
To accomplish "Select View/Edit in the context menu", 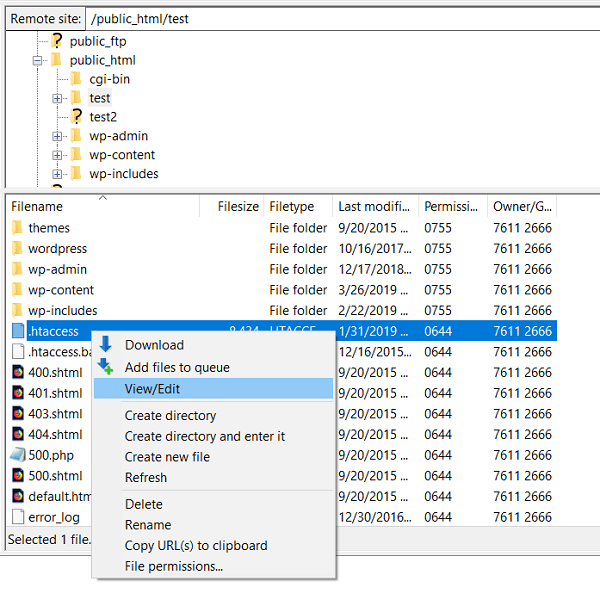I will 213,388.
